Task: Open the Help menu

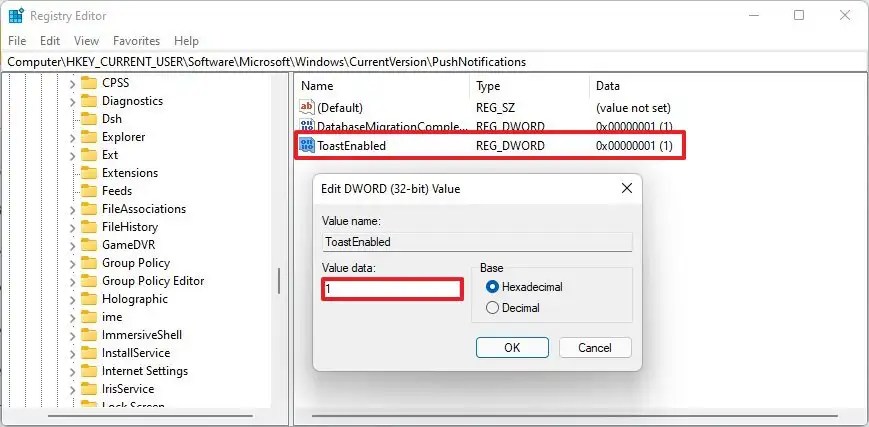Action: [186, 41]
